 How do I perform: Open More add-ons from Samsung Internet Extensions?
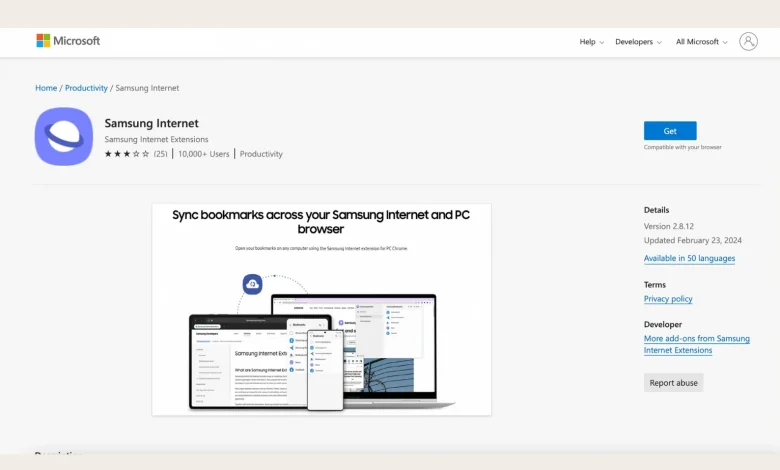click(x=696, y=344)
